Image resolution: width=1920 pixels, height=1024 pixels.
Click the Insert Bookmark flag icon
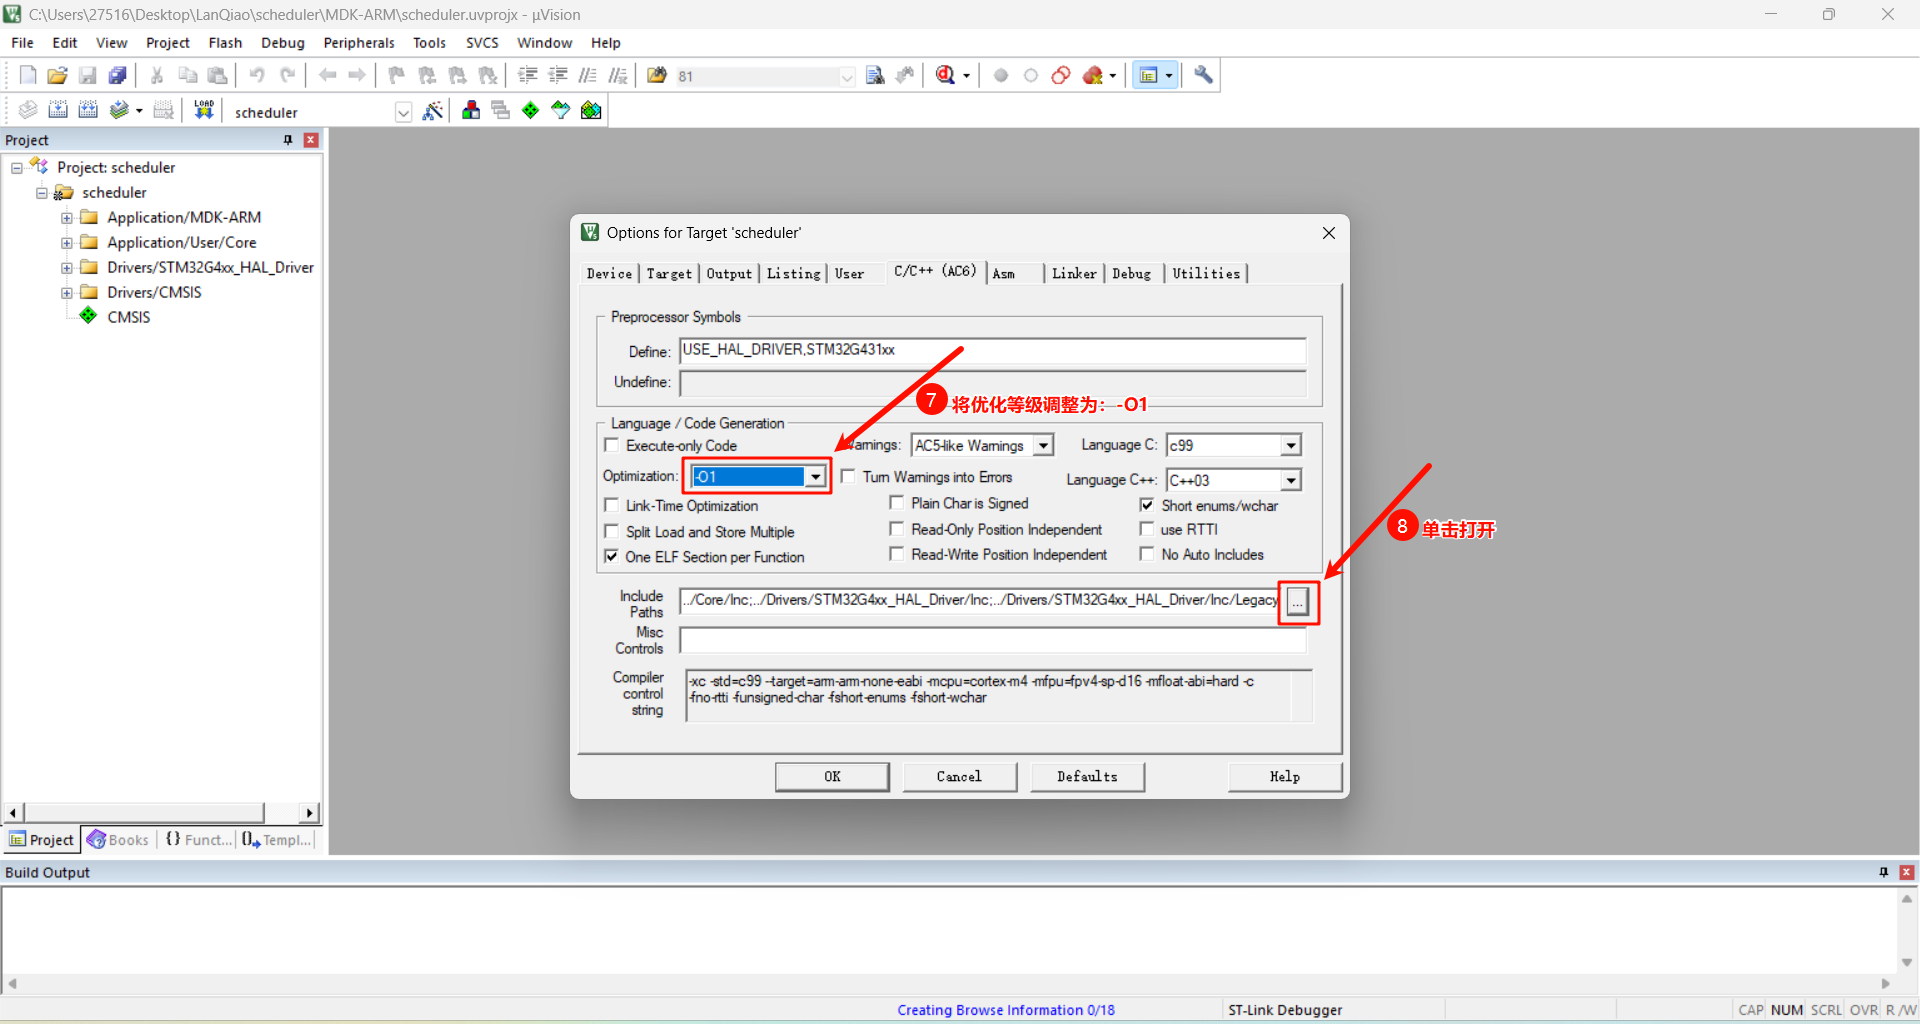point(397,75)
